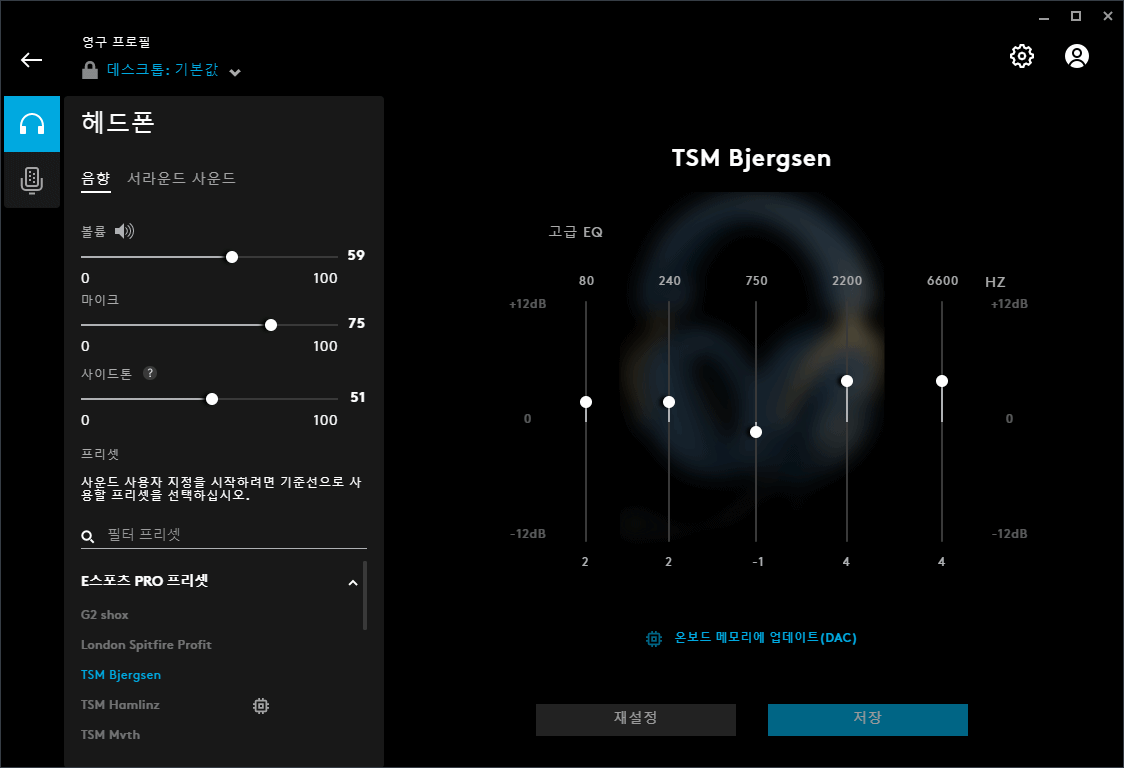Image resolution: width=1124 pixels, height=768 pixels.
Task: Click the TSM Bjergsen EQ title
Action: 751,158
